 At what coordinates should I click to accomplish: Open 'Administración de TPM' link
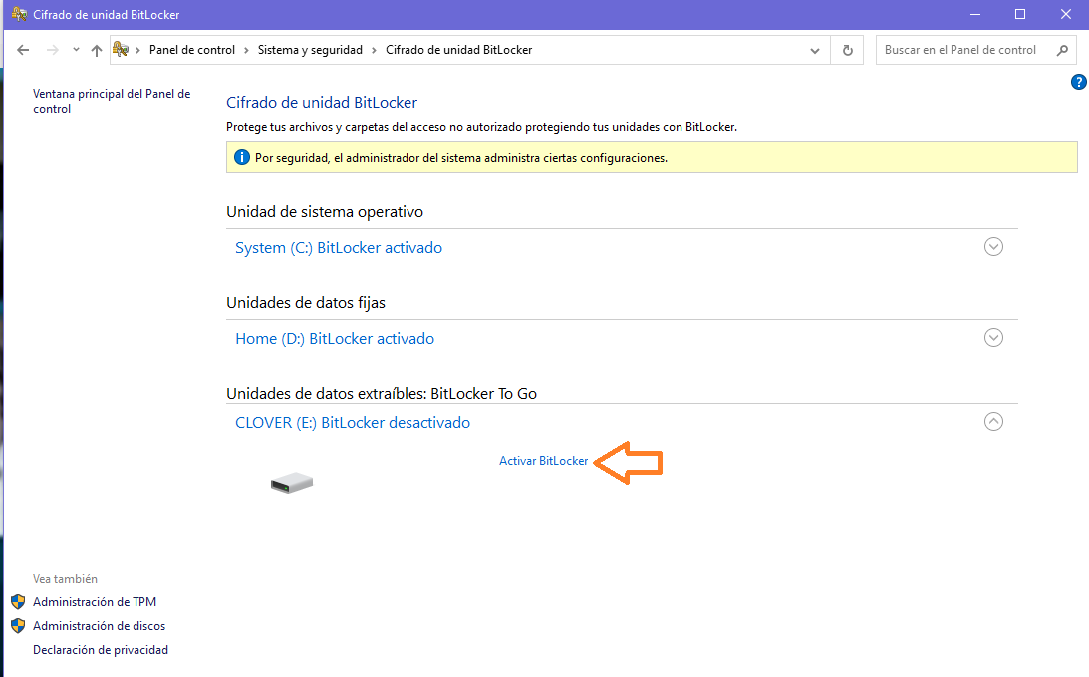click(x=94, y=602)
